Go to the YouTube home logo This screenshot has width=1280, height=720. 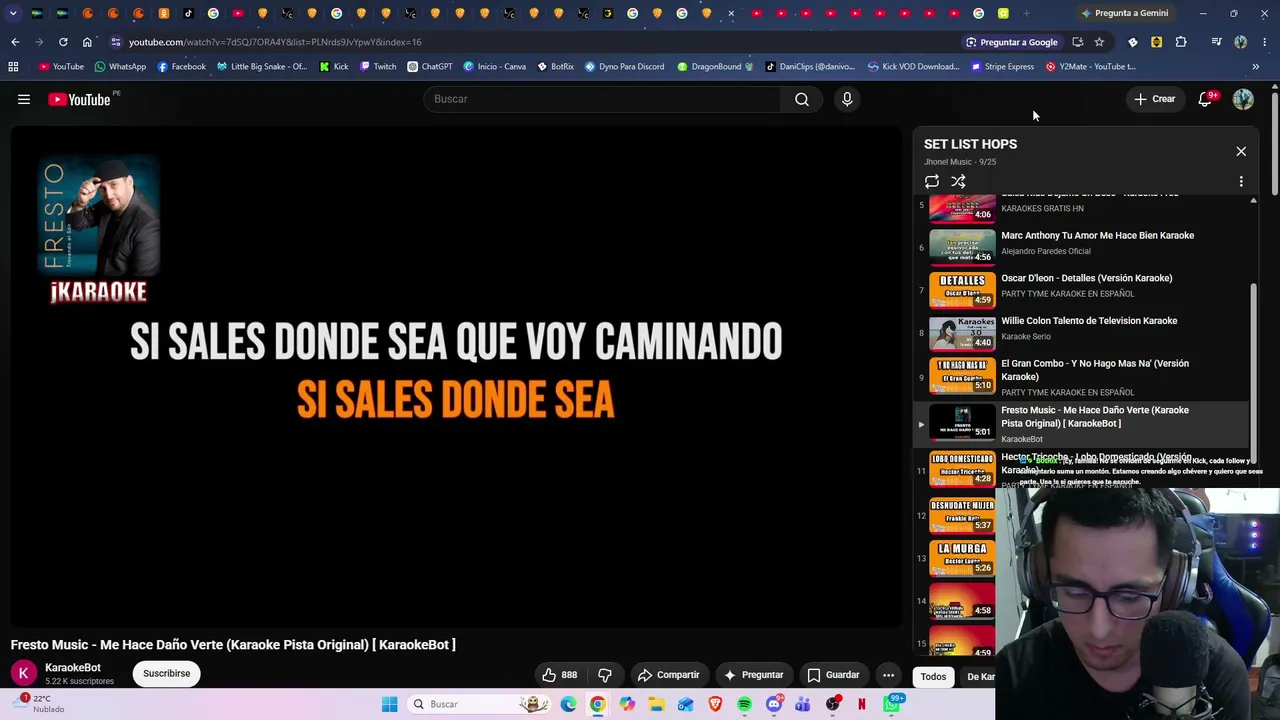click(x=79, y=99)
